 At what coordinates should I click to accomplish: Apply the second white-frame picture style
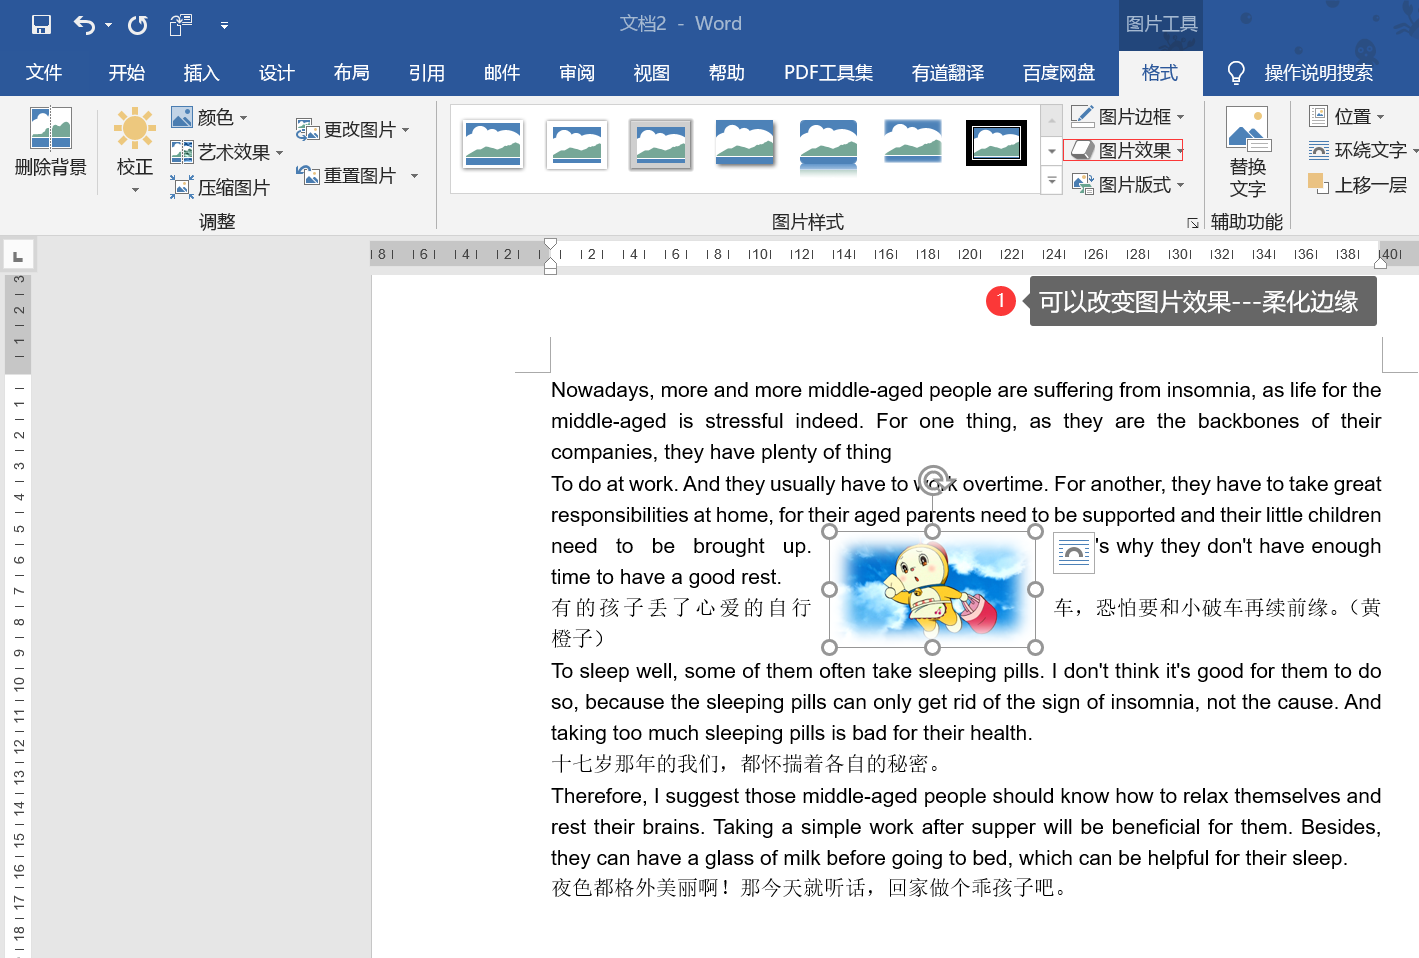pos(577,144)
